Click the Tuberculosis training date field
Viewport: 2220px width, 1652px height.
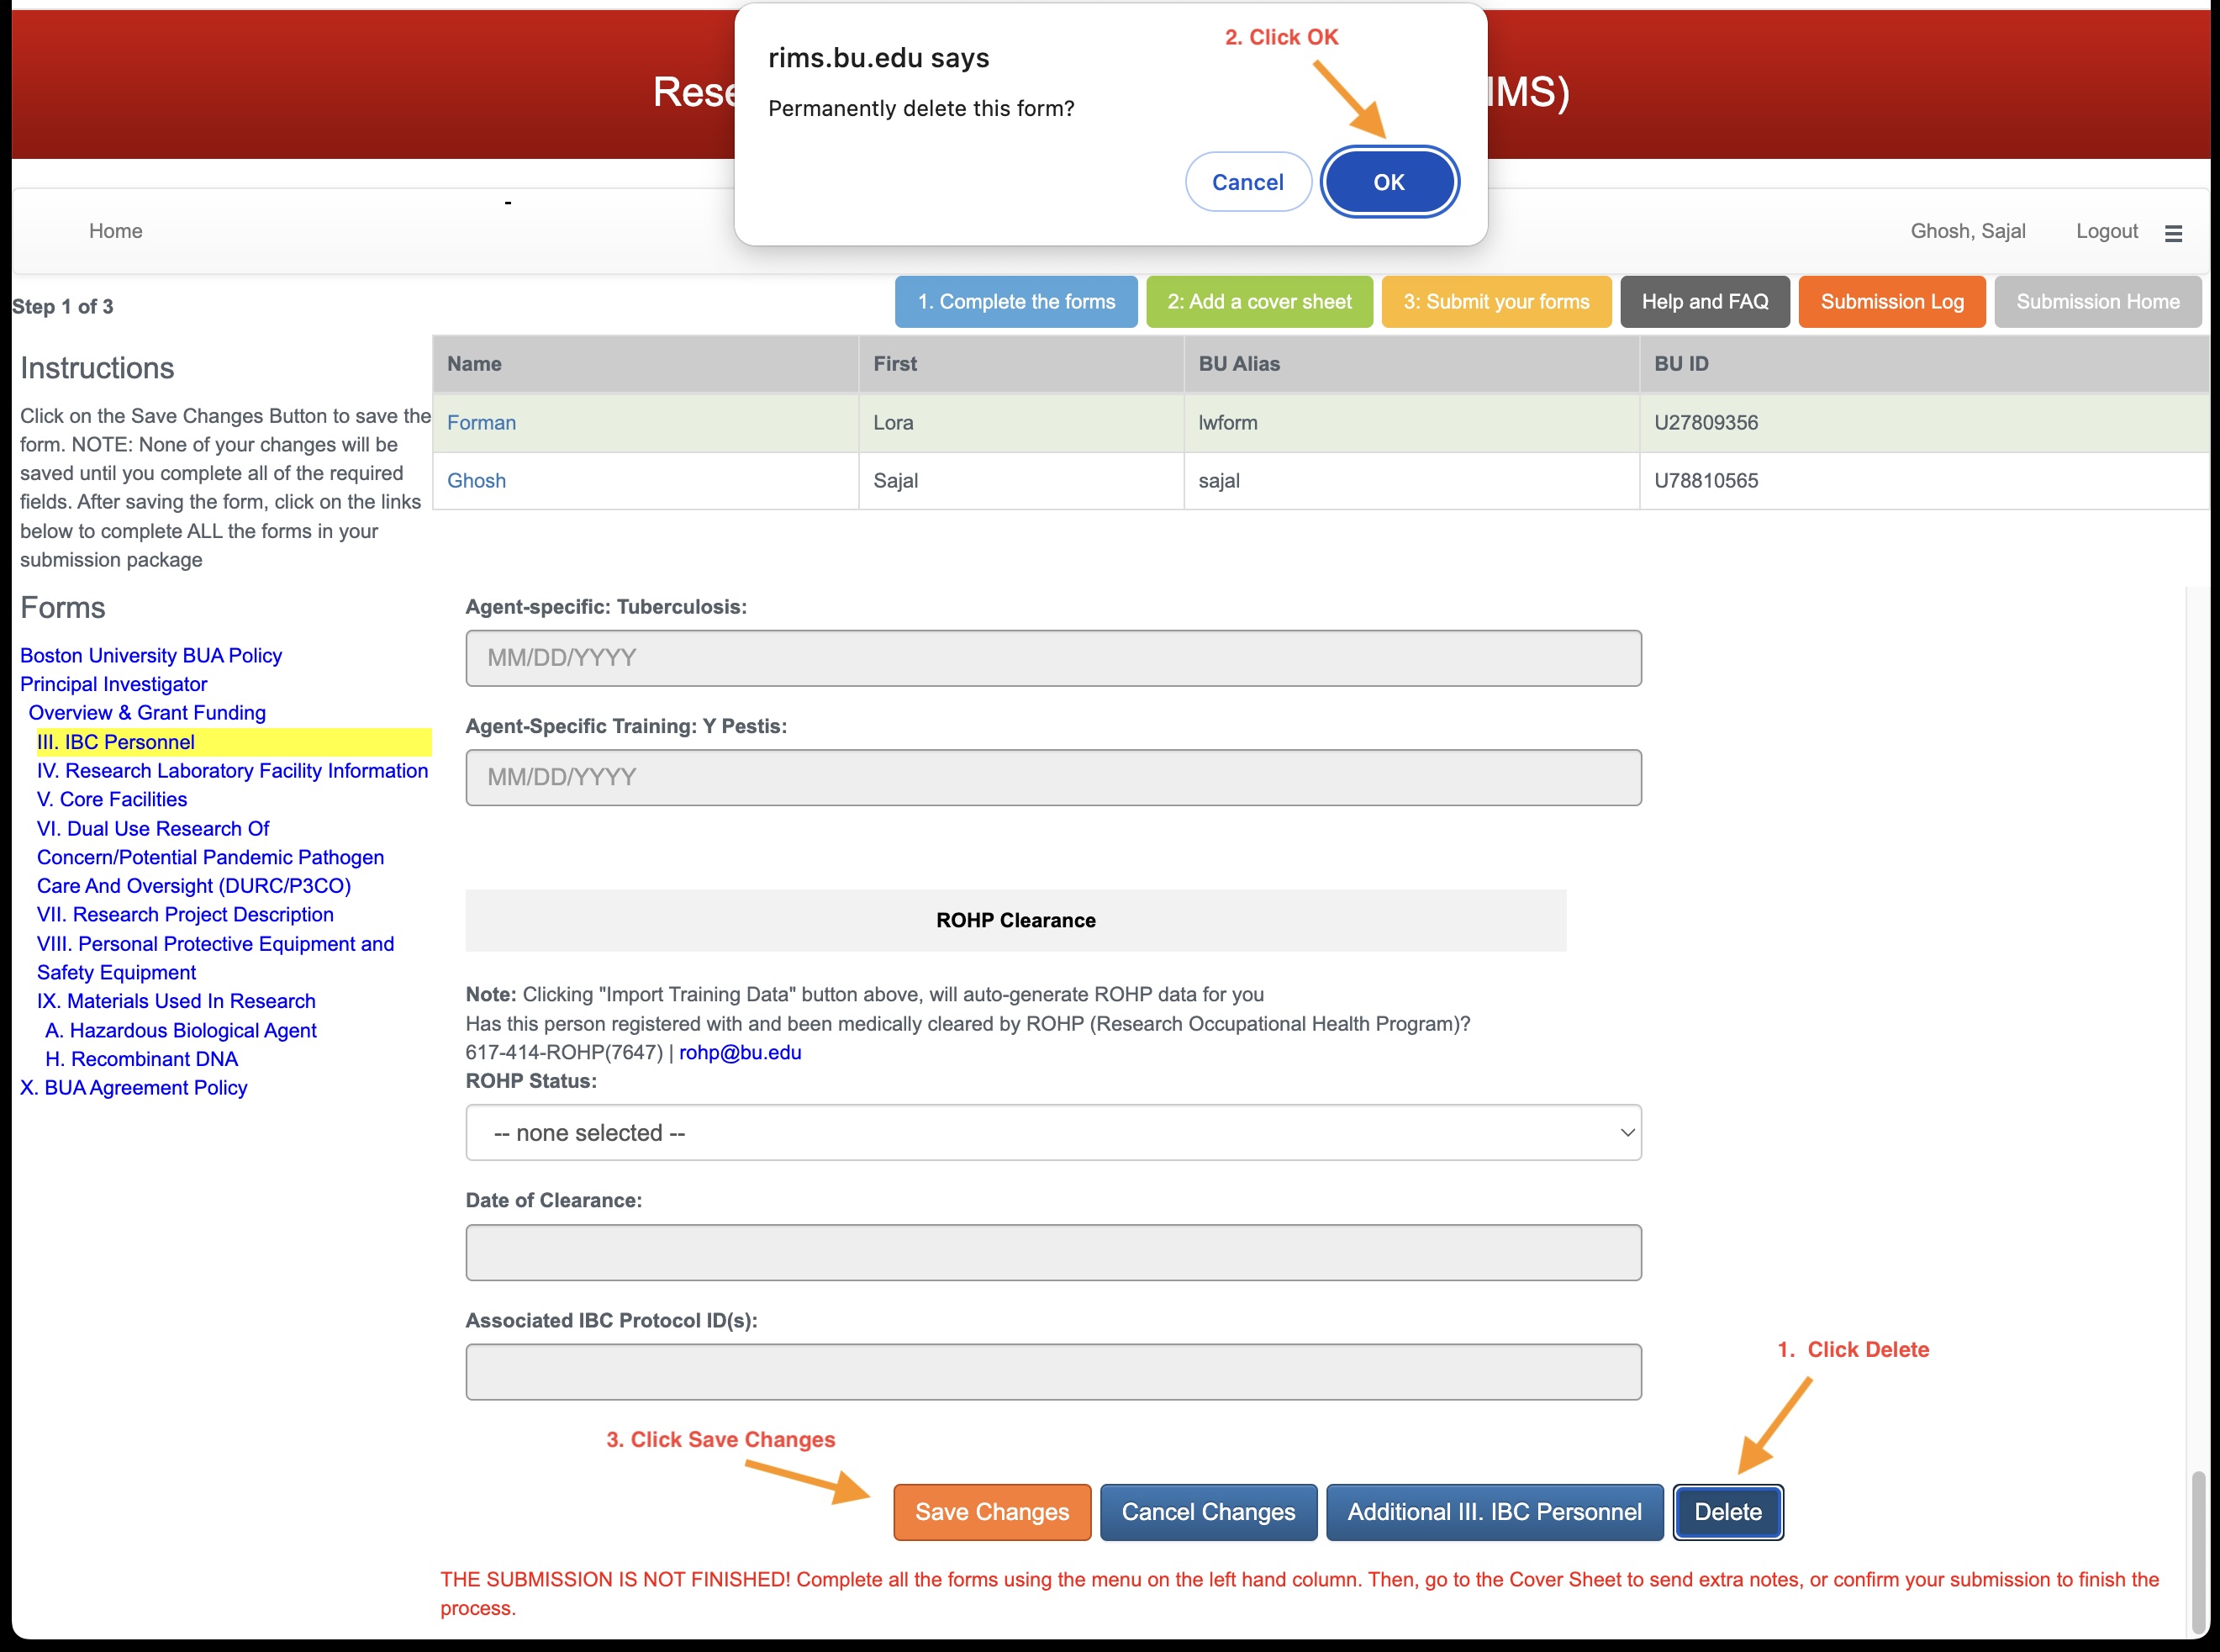[x=1053, y=658]
